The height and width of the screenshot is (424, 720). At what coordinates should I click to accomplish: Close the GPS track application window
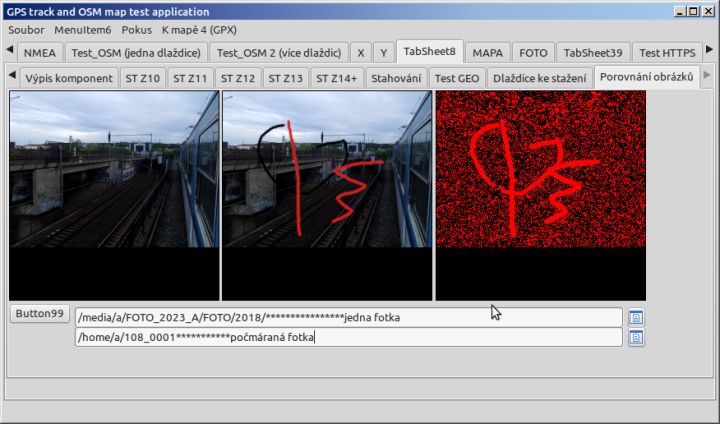coord(708,11)
